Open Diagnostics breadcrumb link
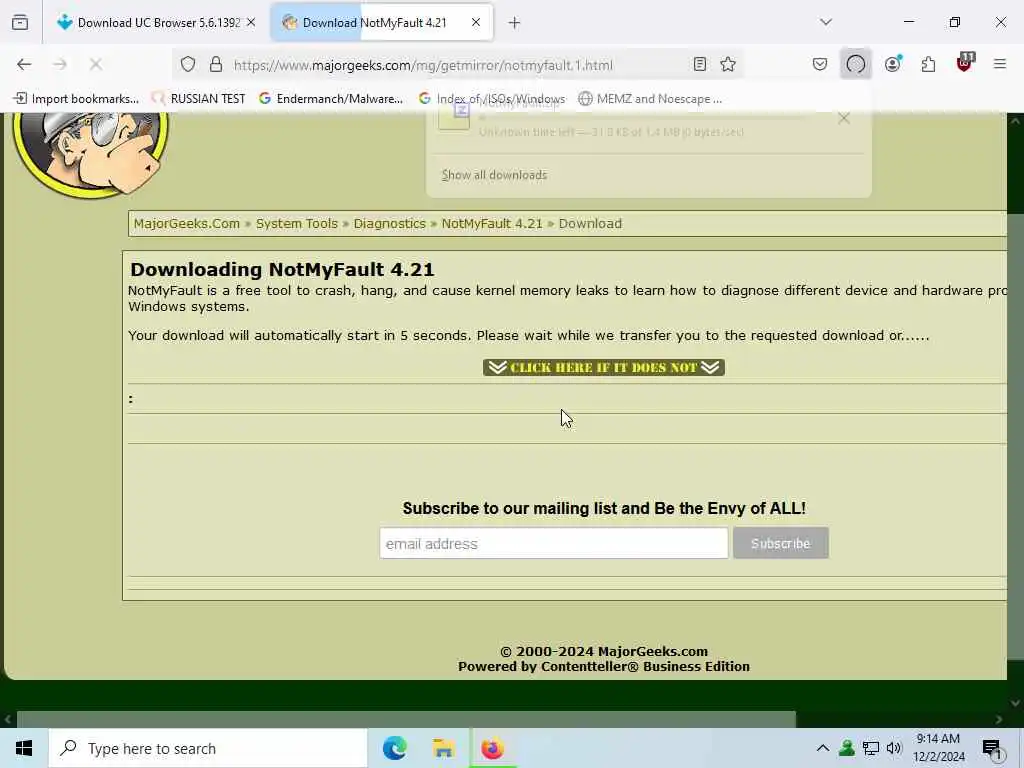 389,223
